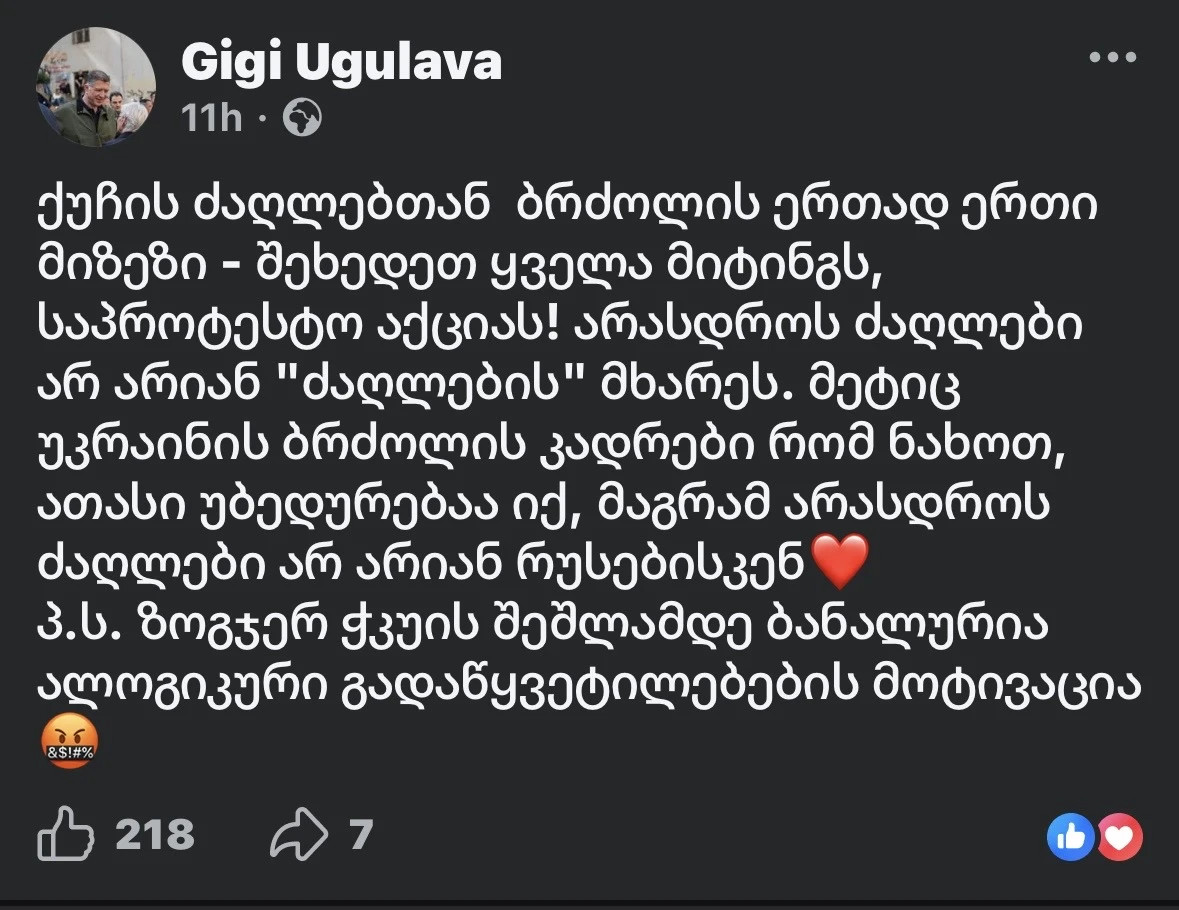Open the Gigi Ugulava profile name link
The height and width of the screenshot is (910, 1179).
coord(341,65)
